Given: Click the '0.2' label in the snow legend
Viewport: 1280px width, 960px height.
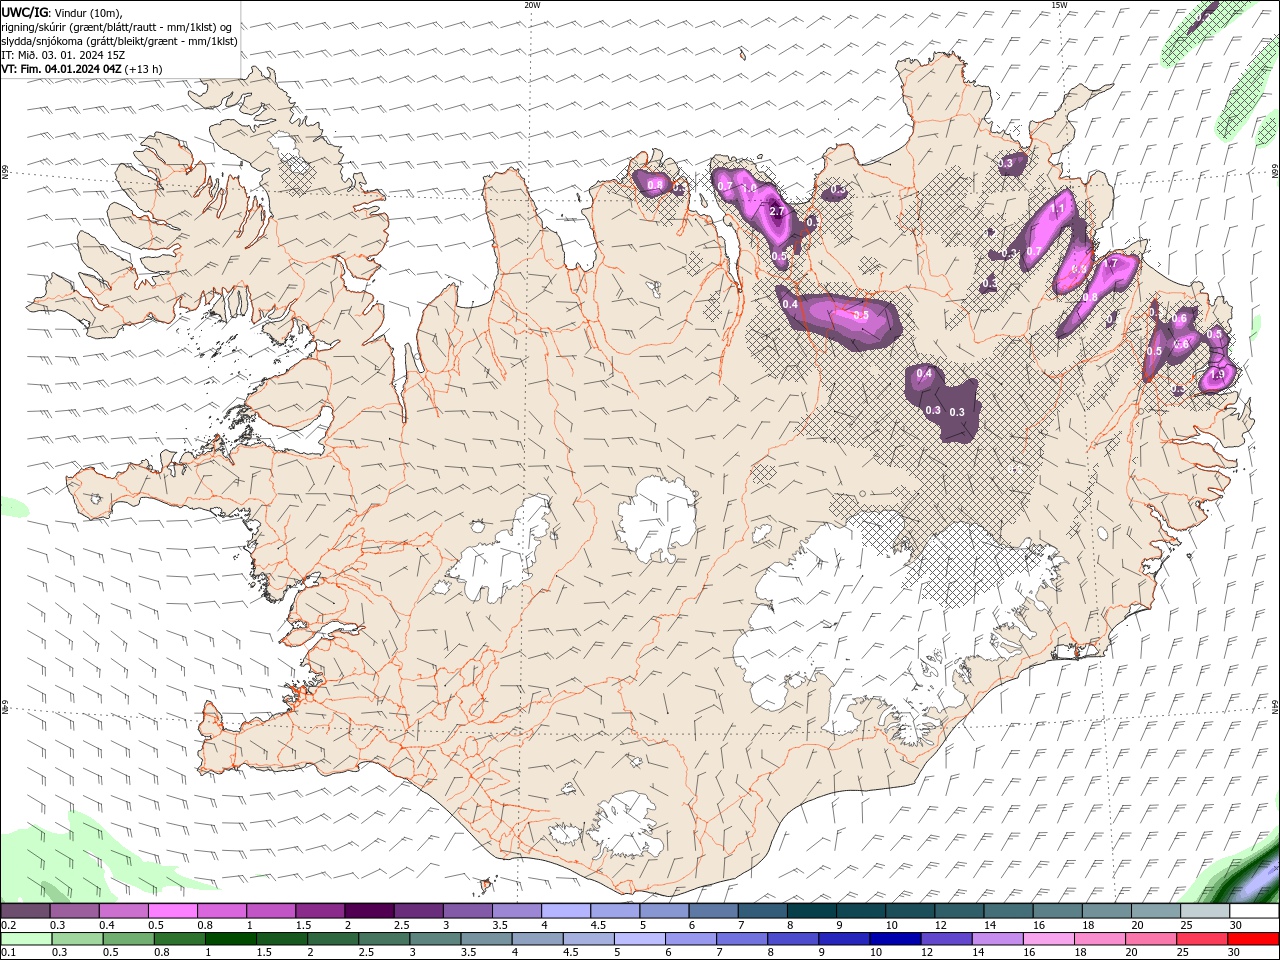Looking at the screenshot, I should (9, 925).
